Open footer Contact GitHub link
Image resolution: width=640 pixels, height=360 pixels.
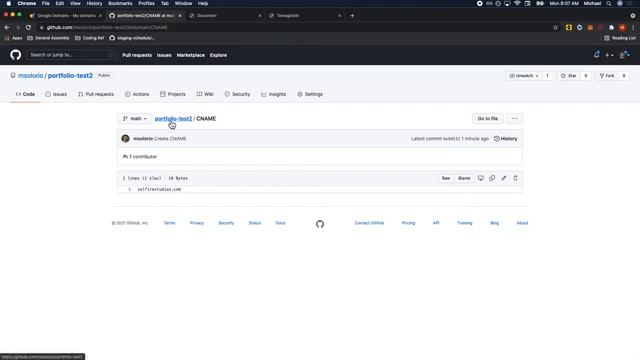point(369,223)
